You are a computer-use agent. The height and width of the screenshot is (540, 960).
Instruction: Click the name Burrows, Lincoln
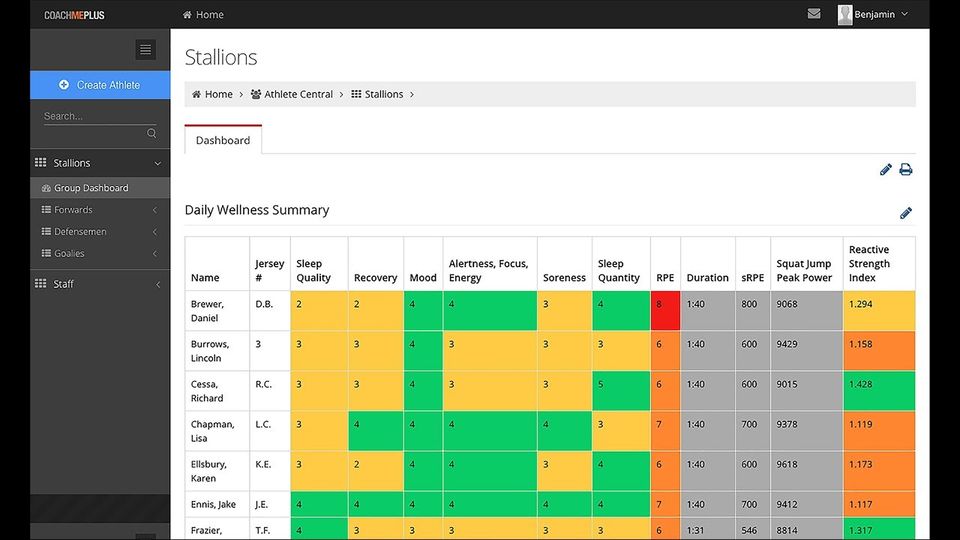click(x=209, y=351)
